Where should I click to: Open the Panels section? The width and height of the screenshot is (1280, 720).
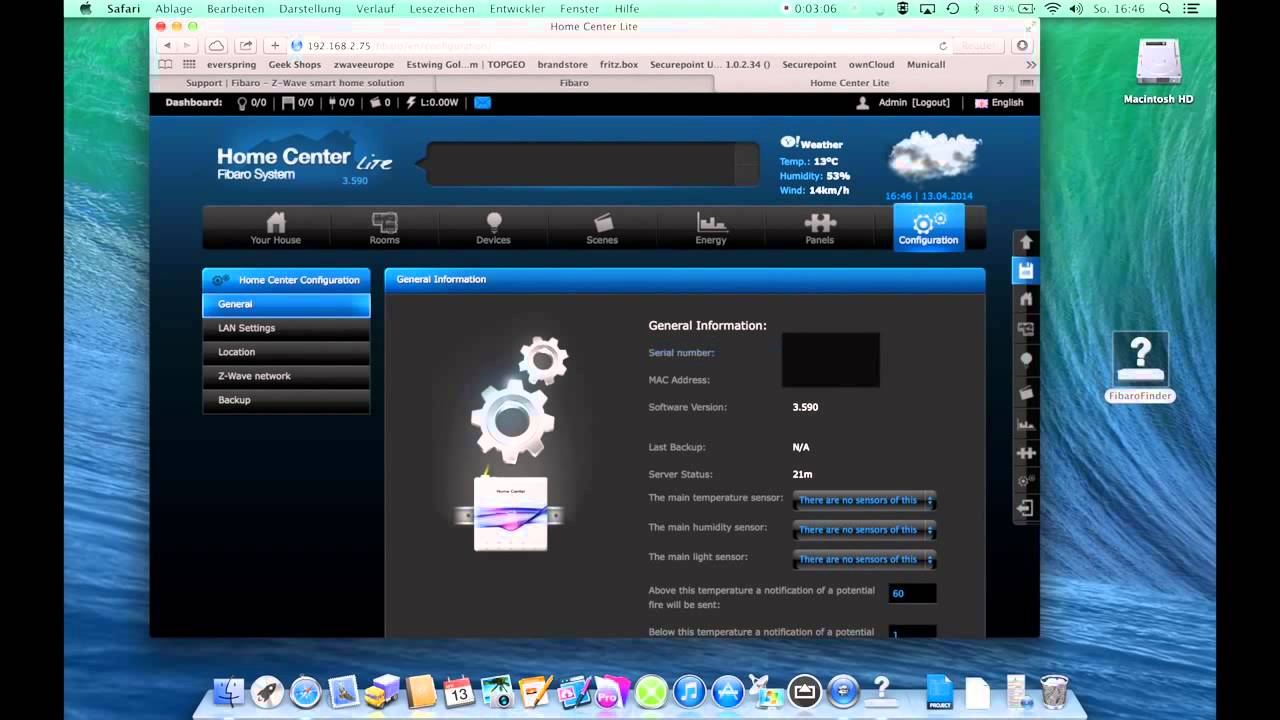pyautogui.click(x=820, y=228)
